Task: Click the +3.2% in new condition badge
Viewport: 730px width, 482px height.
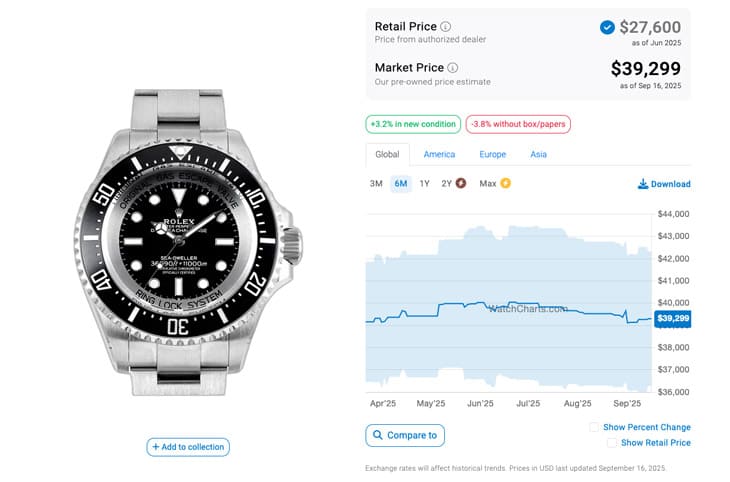Action: (x=413, y=124)
